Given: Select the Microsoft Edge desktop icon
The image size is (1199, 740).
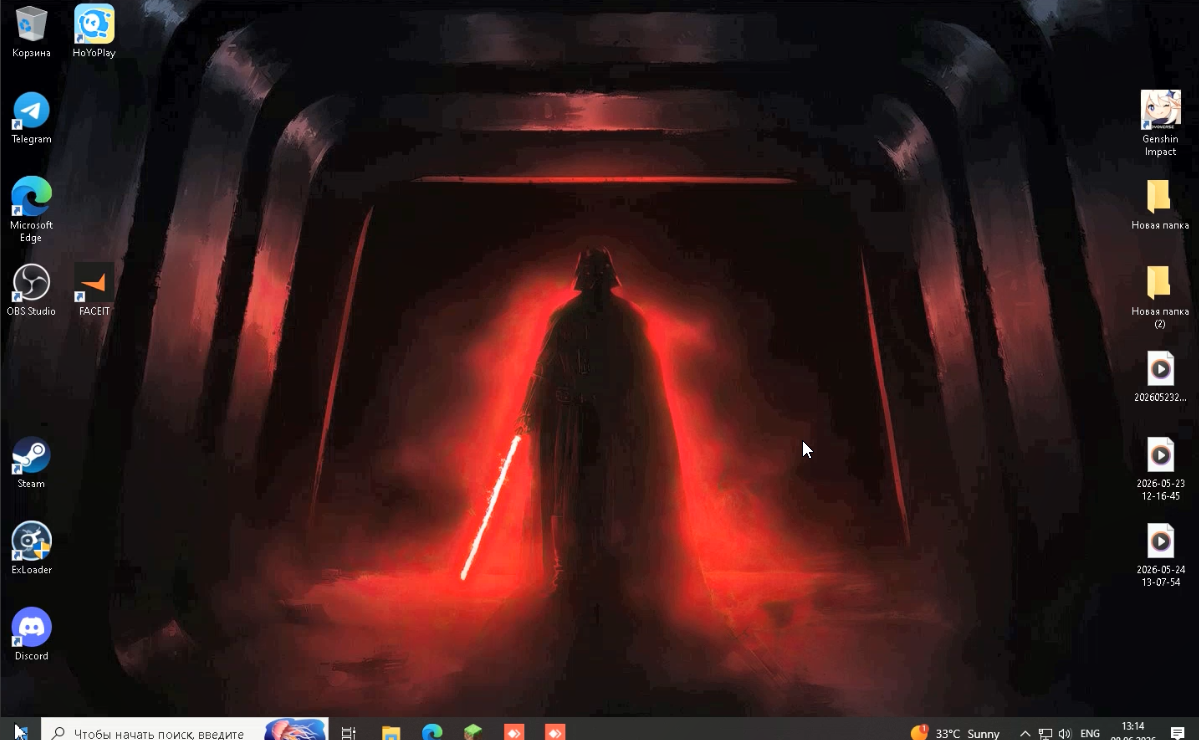Looking at the screenshot, I should (31, 209).
